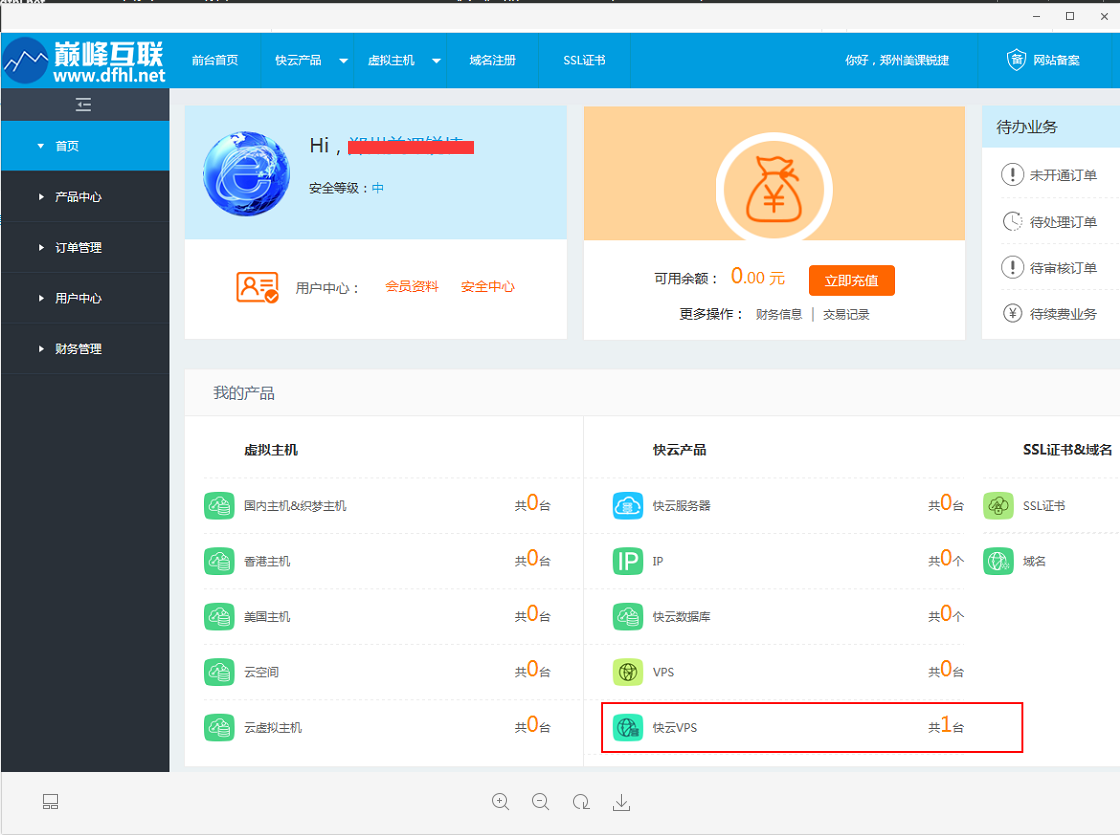Click the 快云VPS icon
Image resolution: width=1120 pixels, height=835 pixels.
[628, 728]
